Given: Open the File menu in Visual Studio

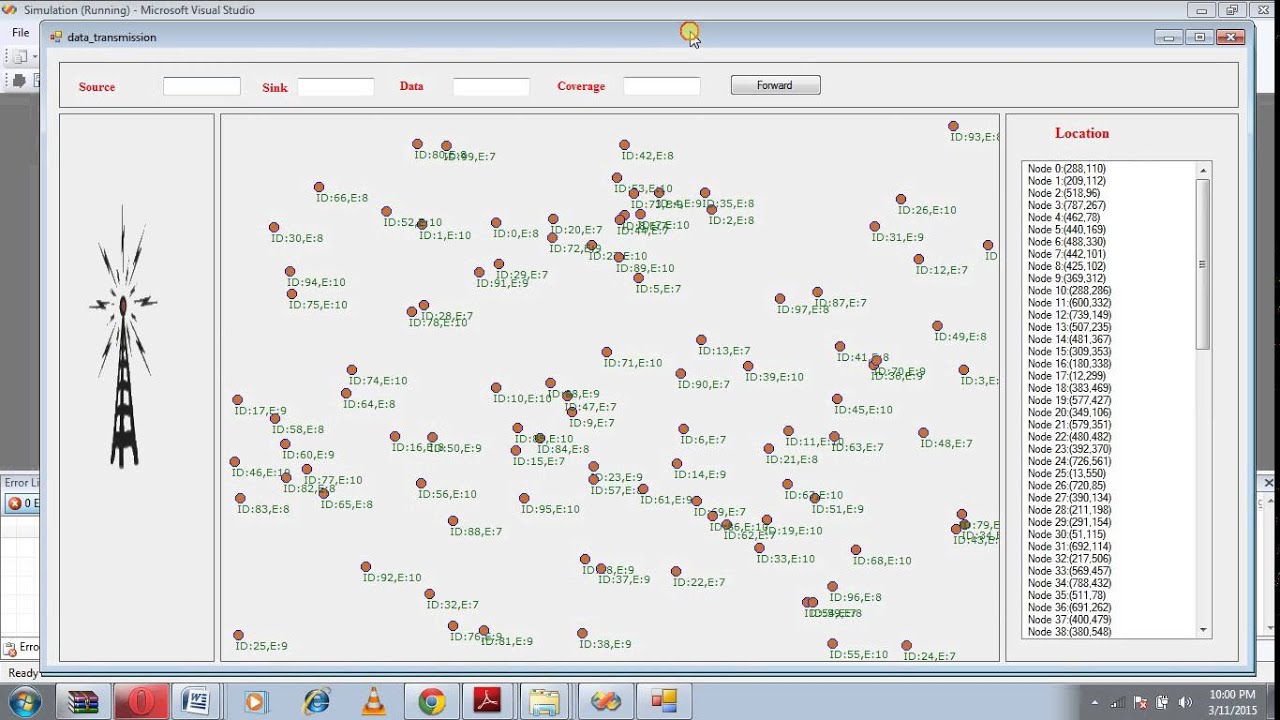Looking at the screenshot, I should 20,32.
